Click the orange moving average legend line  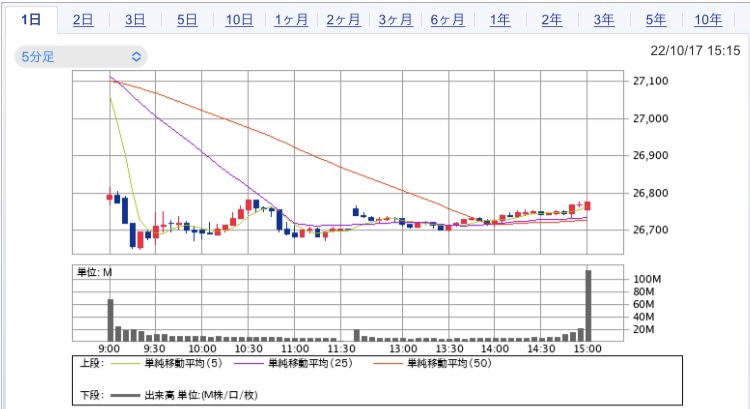(x=388, y=364)
